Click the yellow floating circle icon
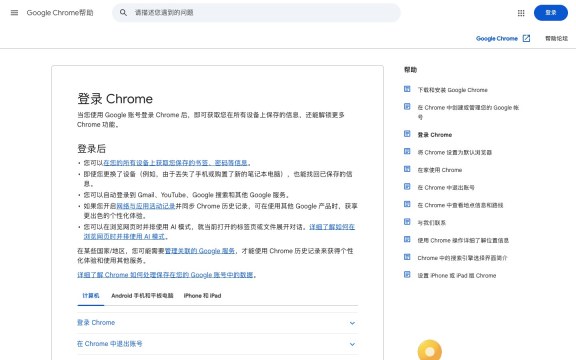The width and height of the screenshot is (576, 360). [x=429, y=351]
